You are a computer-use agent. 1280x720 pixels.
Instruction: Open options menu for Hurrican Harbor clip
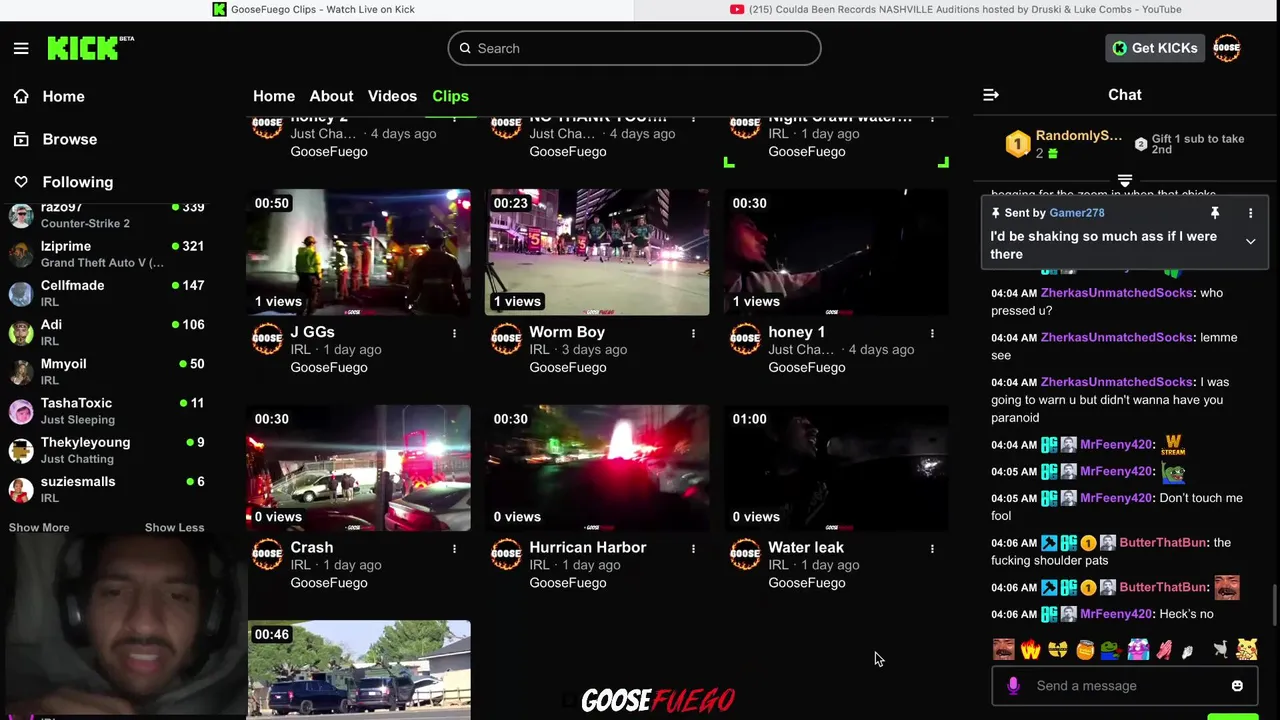coord(693,549)
